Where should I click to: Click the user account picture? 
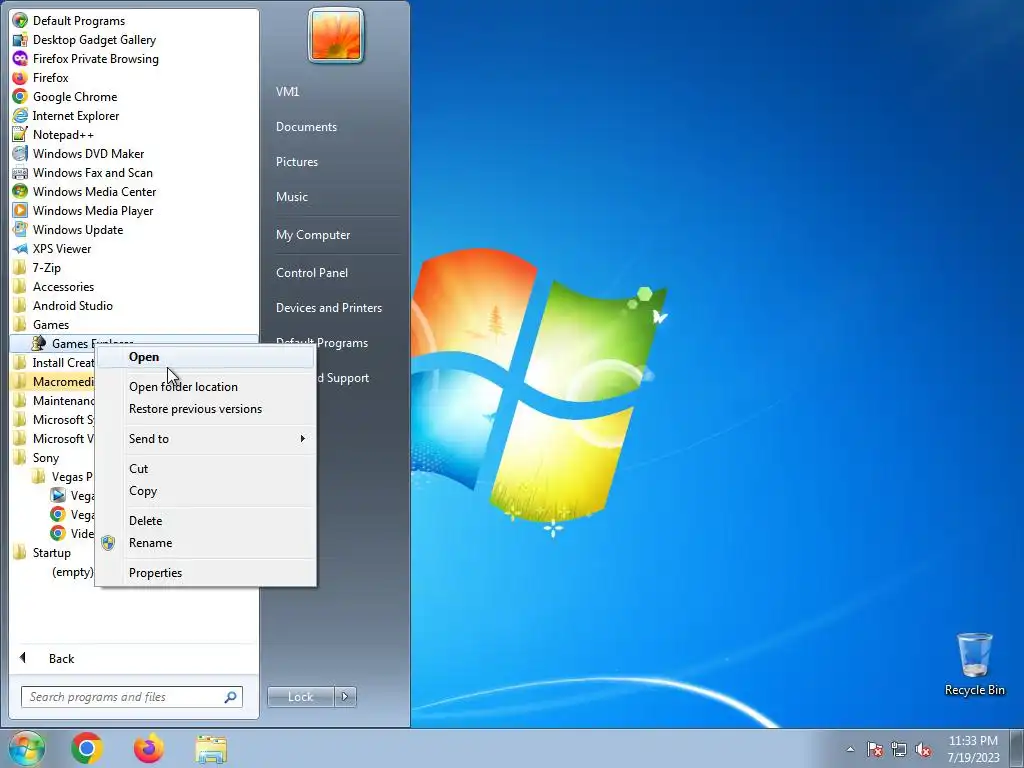click(336, 35)
